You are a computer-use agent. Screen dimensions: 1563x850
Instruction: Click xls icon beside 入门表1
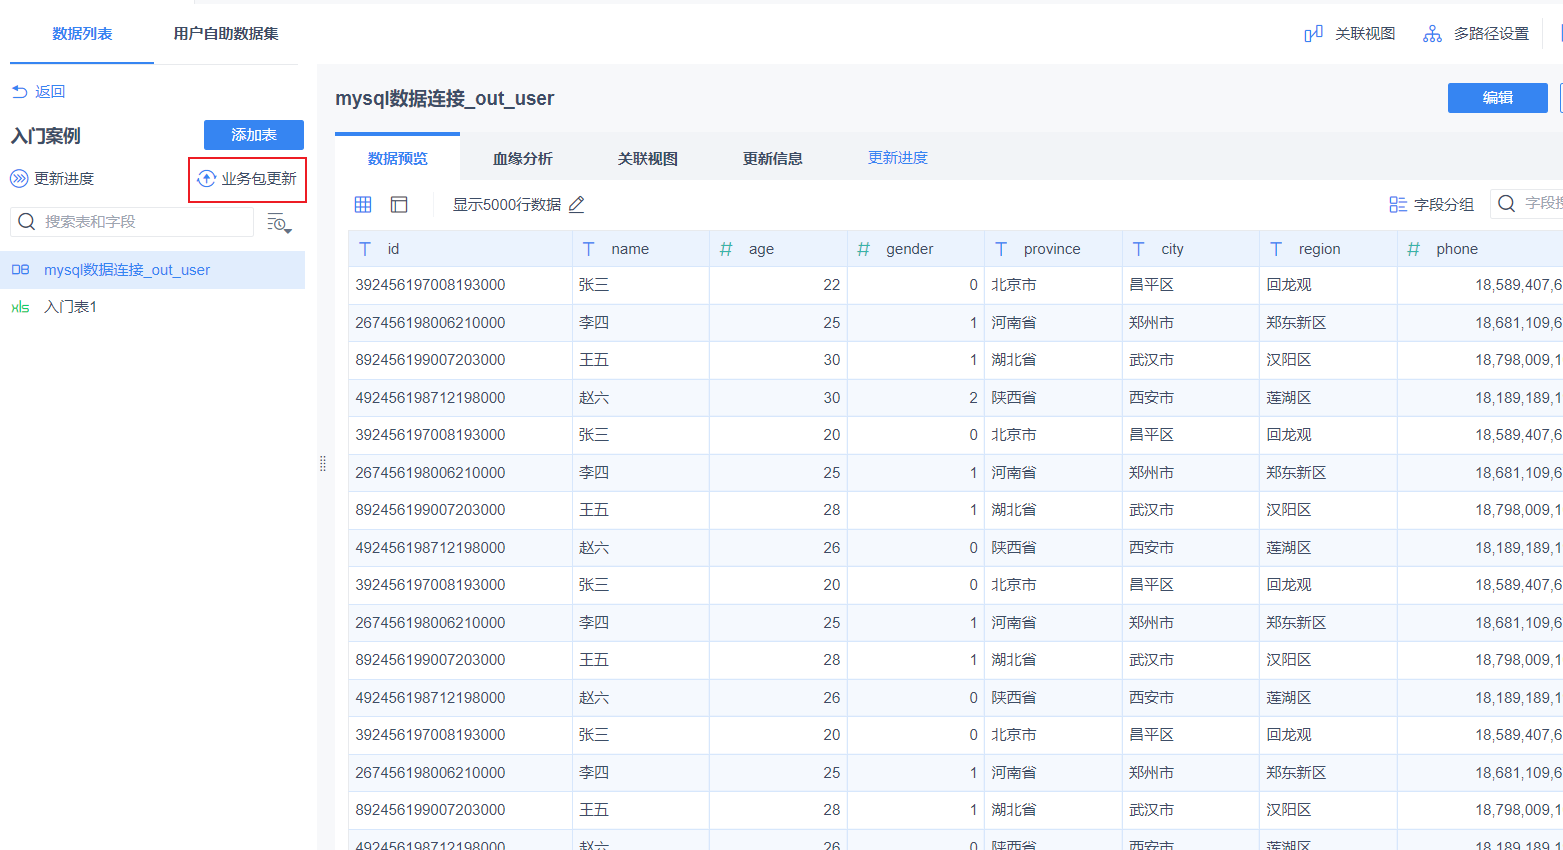20,307
